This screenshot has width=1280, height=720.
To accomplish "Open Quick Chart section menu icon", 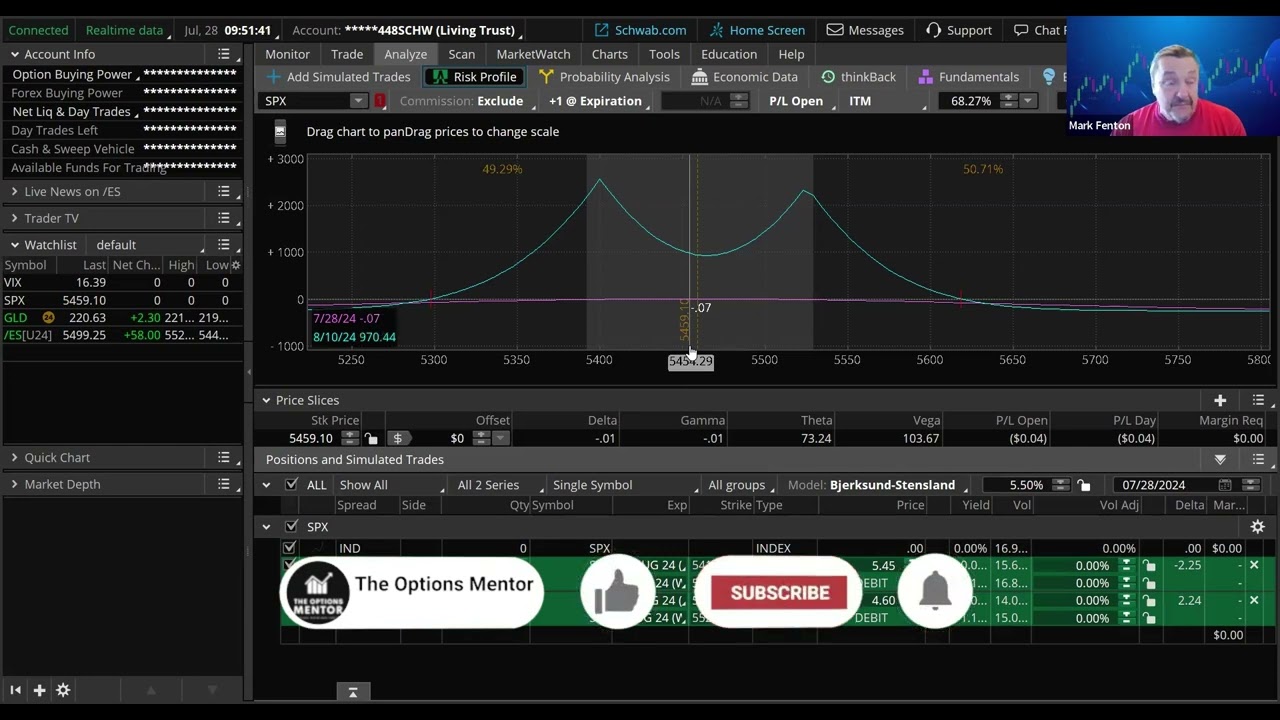I will 224,457.
